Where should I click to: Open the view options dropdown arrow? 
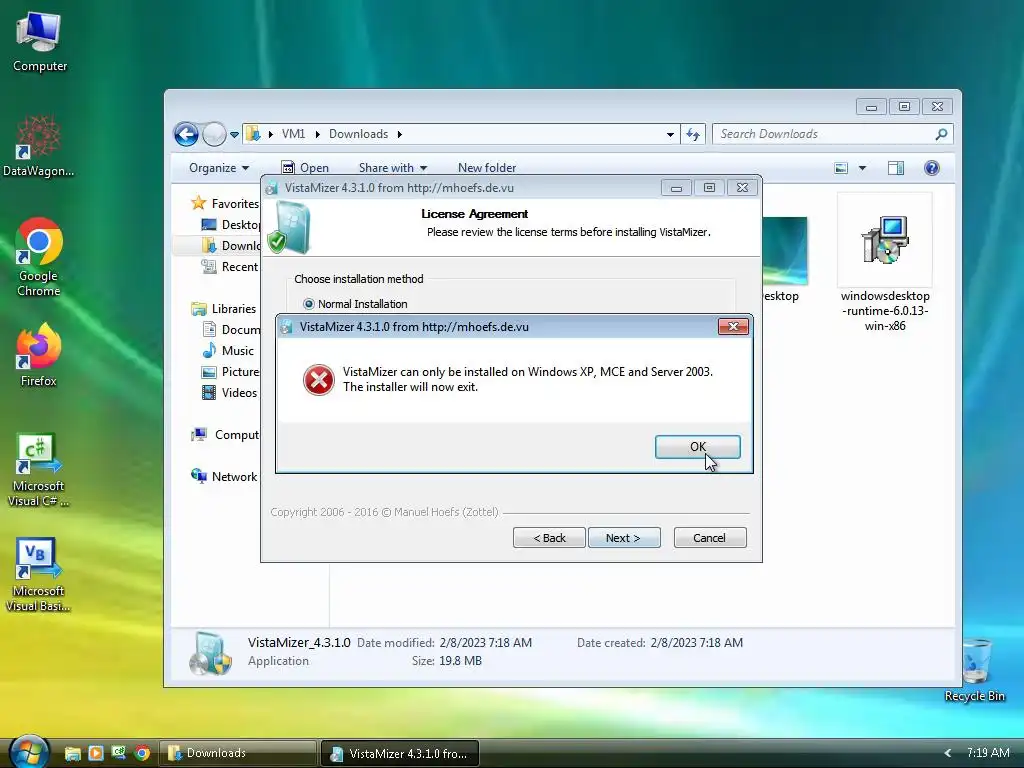coord(862,168)
